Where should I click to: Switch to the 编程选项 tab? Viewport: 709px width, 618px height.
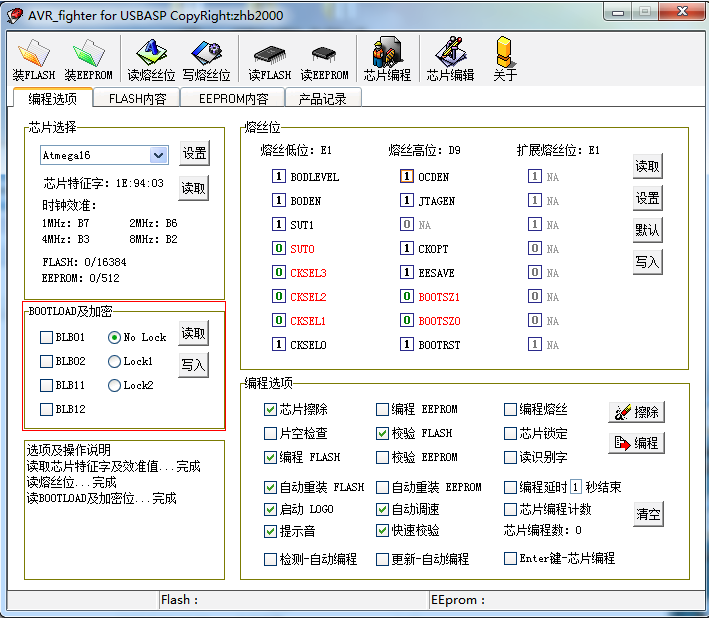point(52,98)
